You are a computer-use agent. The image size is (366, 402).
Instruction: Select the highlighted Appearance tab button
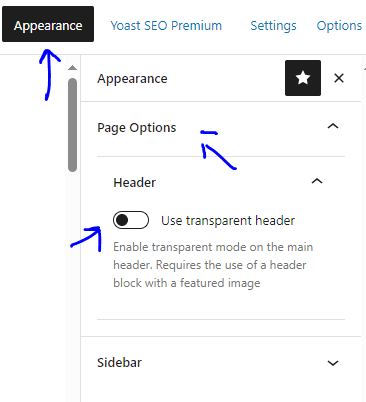48,24
